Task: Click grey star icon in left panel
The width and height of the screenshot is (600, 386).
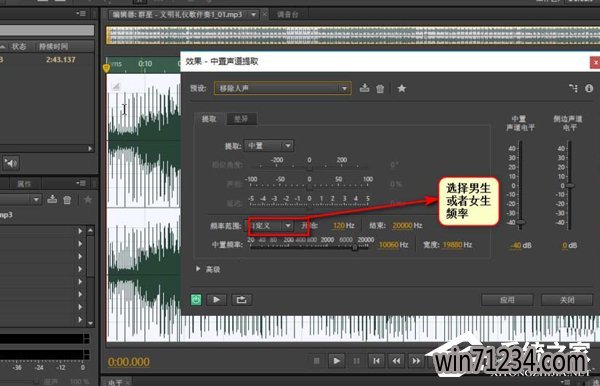Action: (x=88, y=199)
